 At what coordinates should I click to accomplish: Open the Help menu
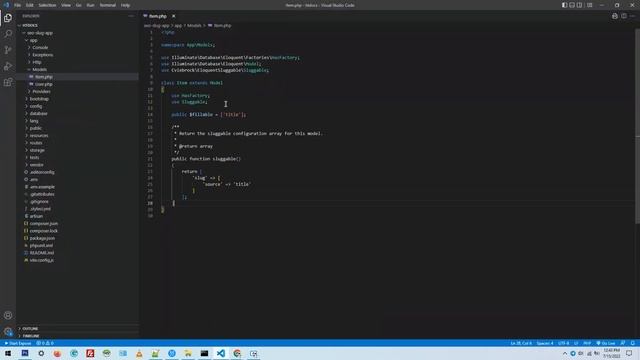pyautogui.click(x=125, y=5)
